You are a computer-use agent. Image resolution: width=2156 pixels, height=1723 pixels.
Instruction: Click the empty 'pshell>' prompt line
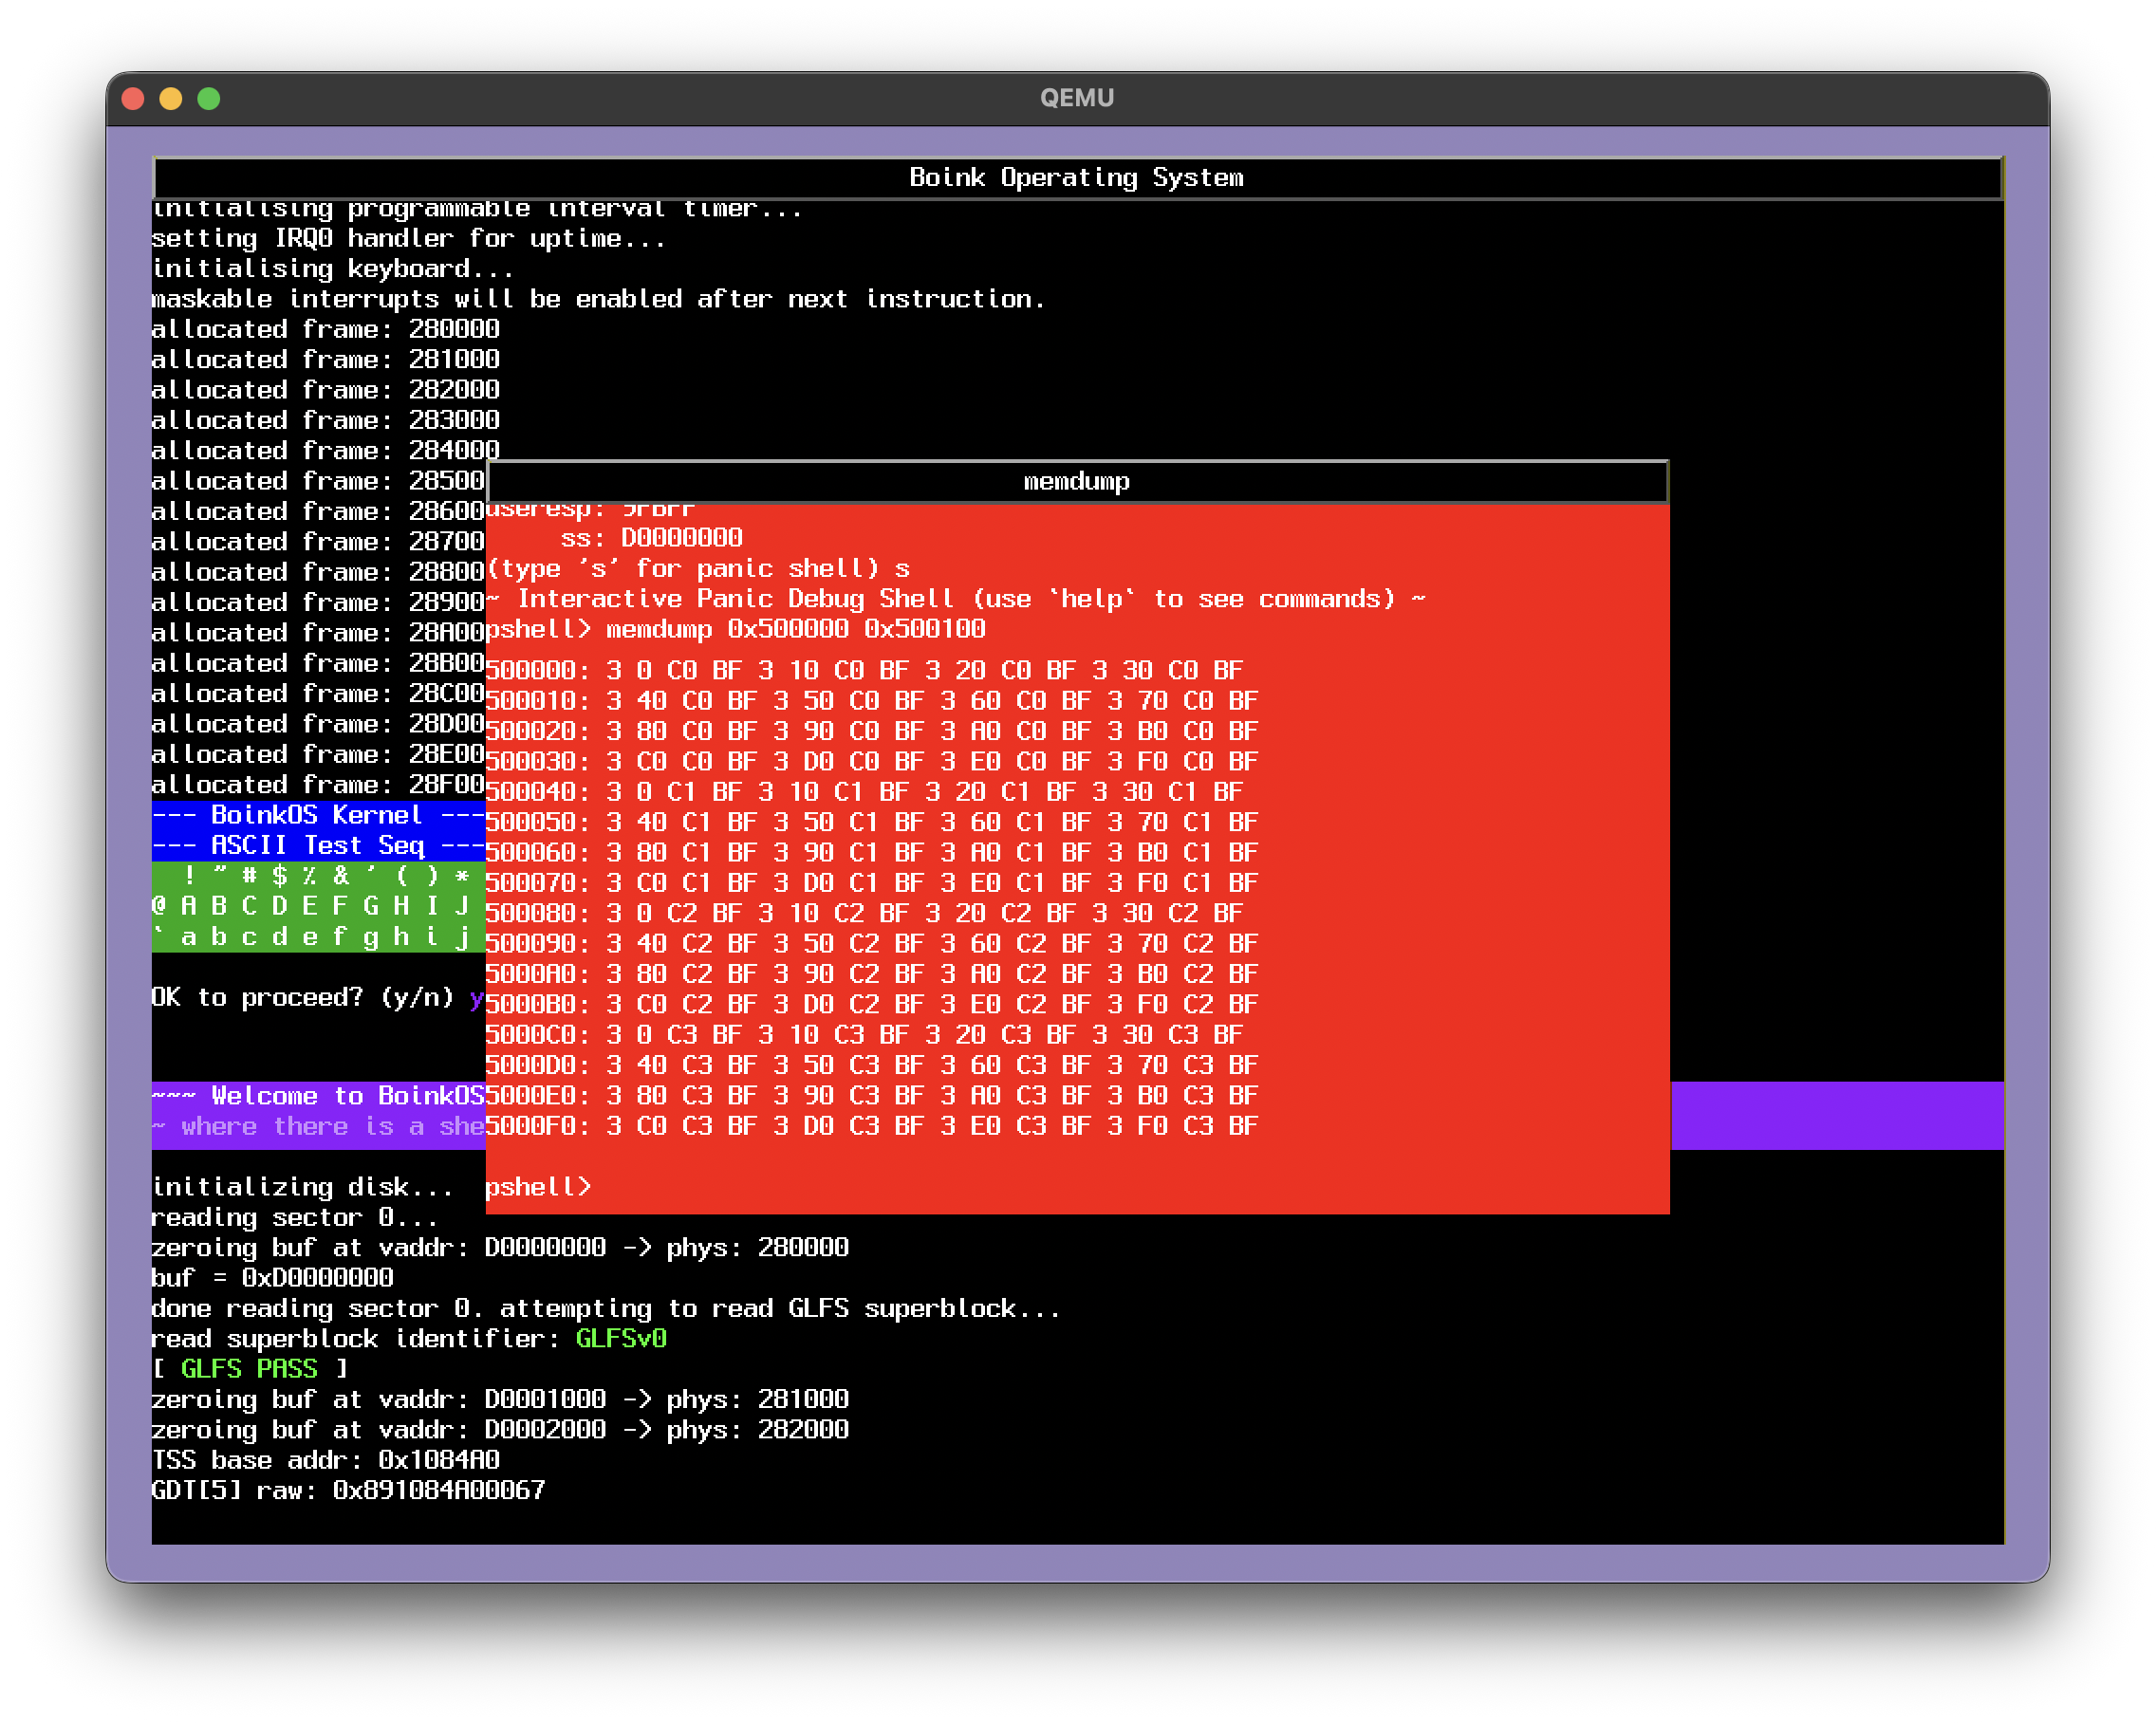[539, 1187]
